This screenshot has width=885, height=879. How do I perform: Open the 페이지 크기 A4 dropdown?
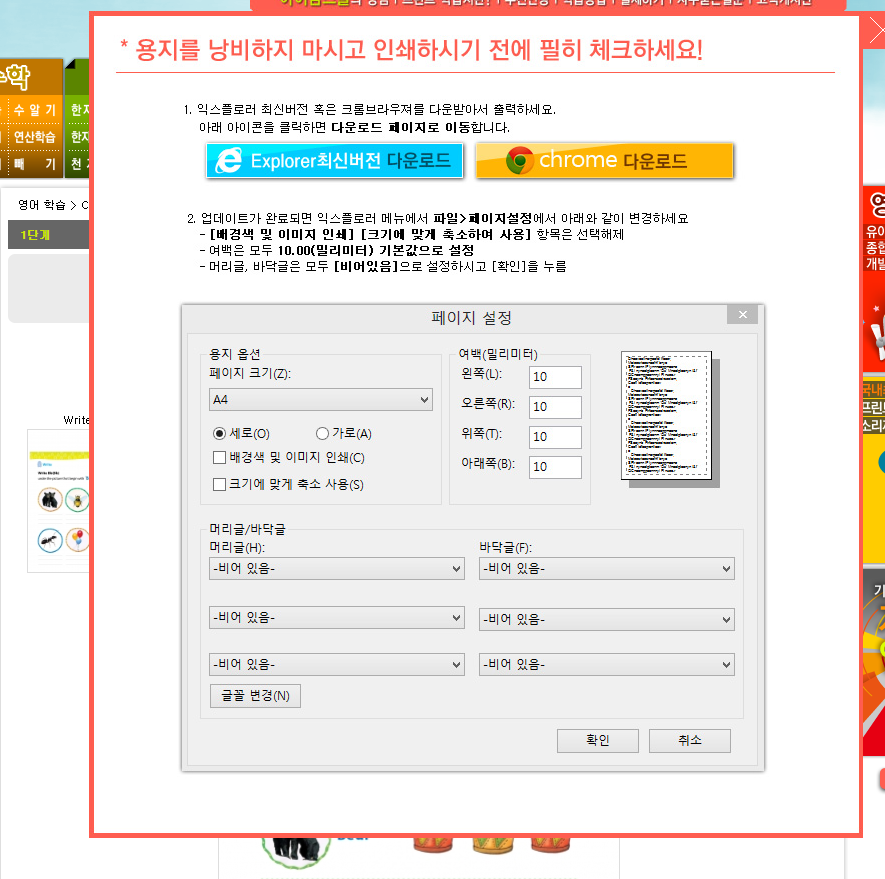coord(321,400)
